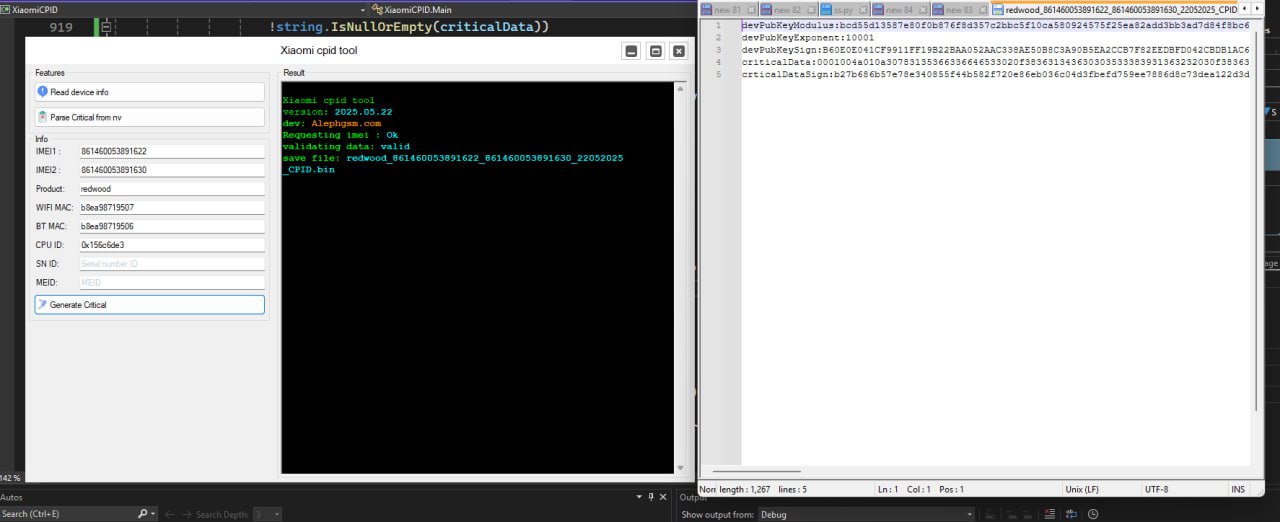
Task: Click the criticalData line in Notepad++
Action: tap(995, 62)
